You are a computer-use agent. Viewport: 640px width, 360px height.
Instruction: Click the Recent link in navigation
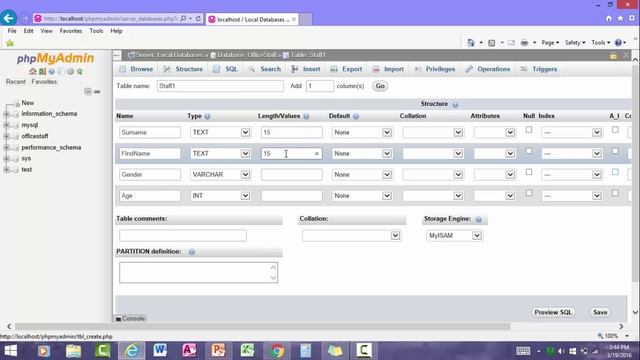point(16,82)
